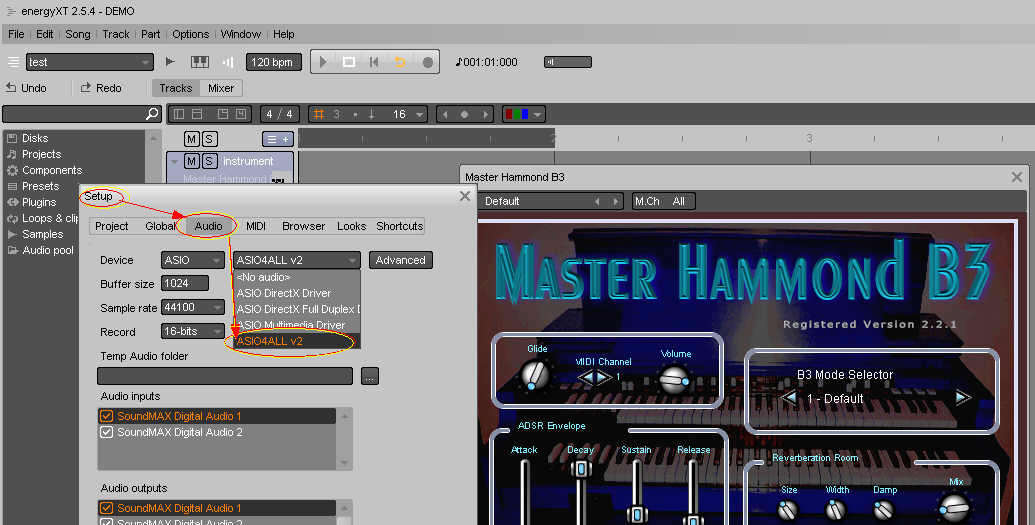Click the piano keyboard icon in top toolbar
This screenshot has width=1035, height=525.
(199, 62)
